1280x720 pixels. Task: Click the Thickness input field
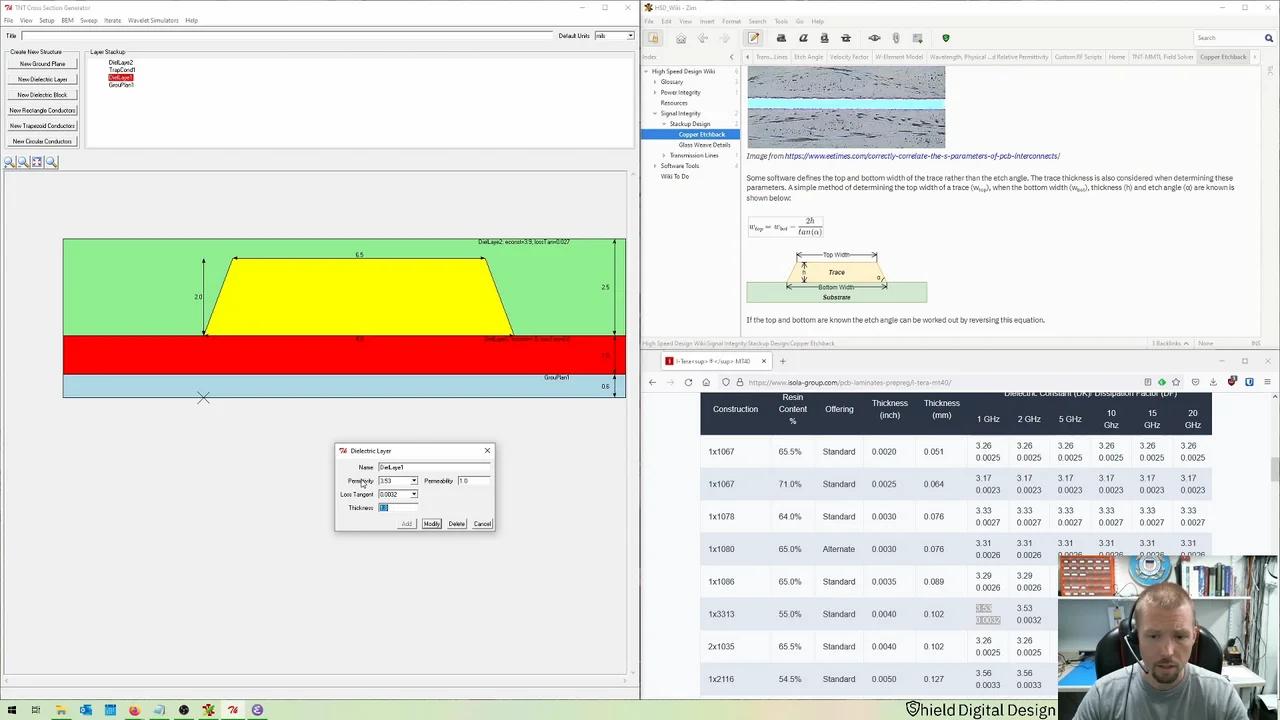(x=397, y=508)
